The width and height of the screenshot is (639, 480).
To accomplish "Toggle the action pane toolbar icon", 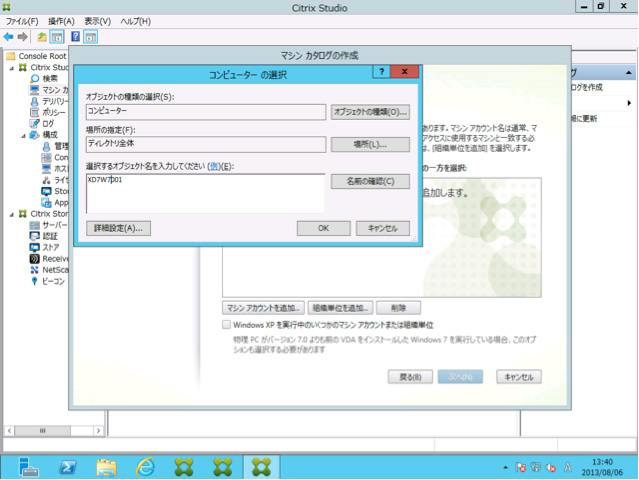I will (90, 37).
